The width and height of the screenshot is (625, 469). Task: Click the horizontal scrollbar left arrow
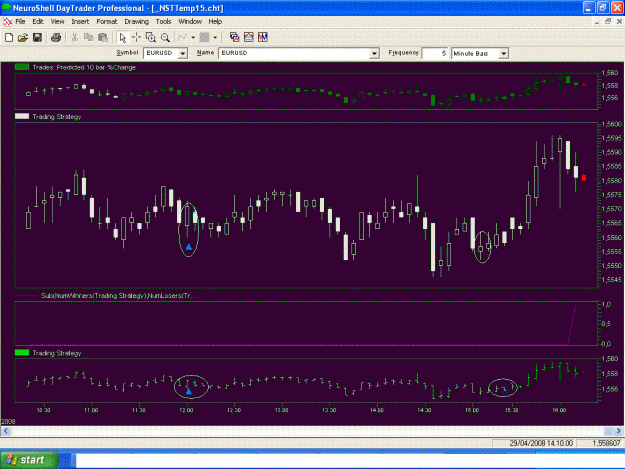pyautogui.click(x=6, y=431)
